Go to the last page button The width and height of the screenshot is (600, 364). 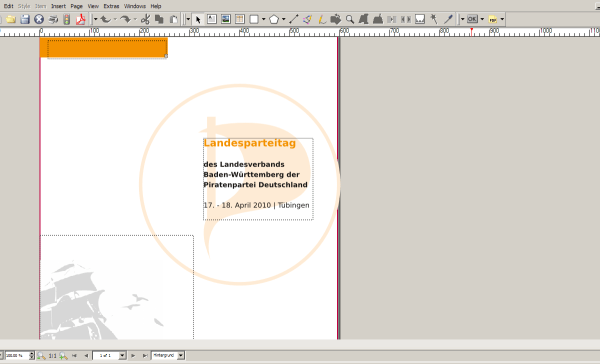[145, 356]
